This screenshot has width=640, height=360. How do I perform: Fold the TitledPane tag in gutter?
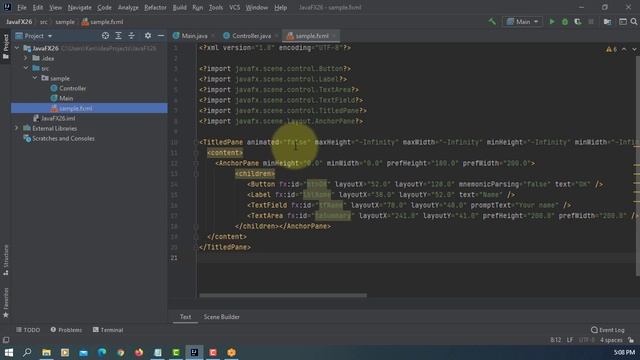click(x=196, y=142)
